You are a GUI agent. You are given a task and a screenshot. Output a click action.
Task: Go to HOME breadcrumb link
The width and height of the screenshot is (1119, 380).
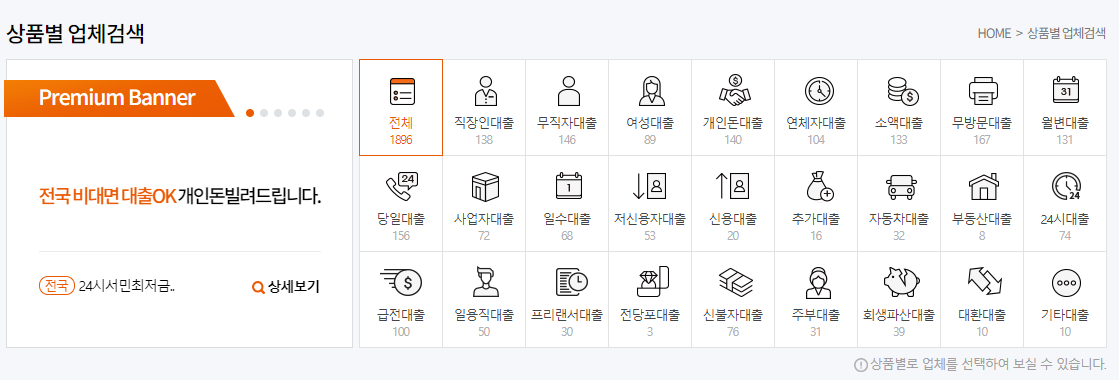(x=994, y=33)
